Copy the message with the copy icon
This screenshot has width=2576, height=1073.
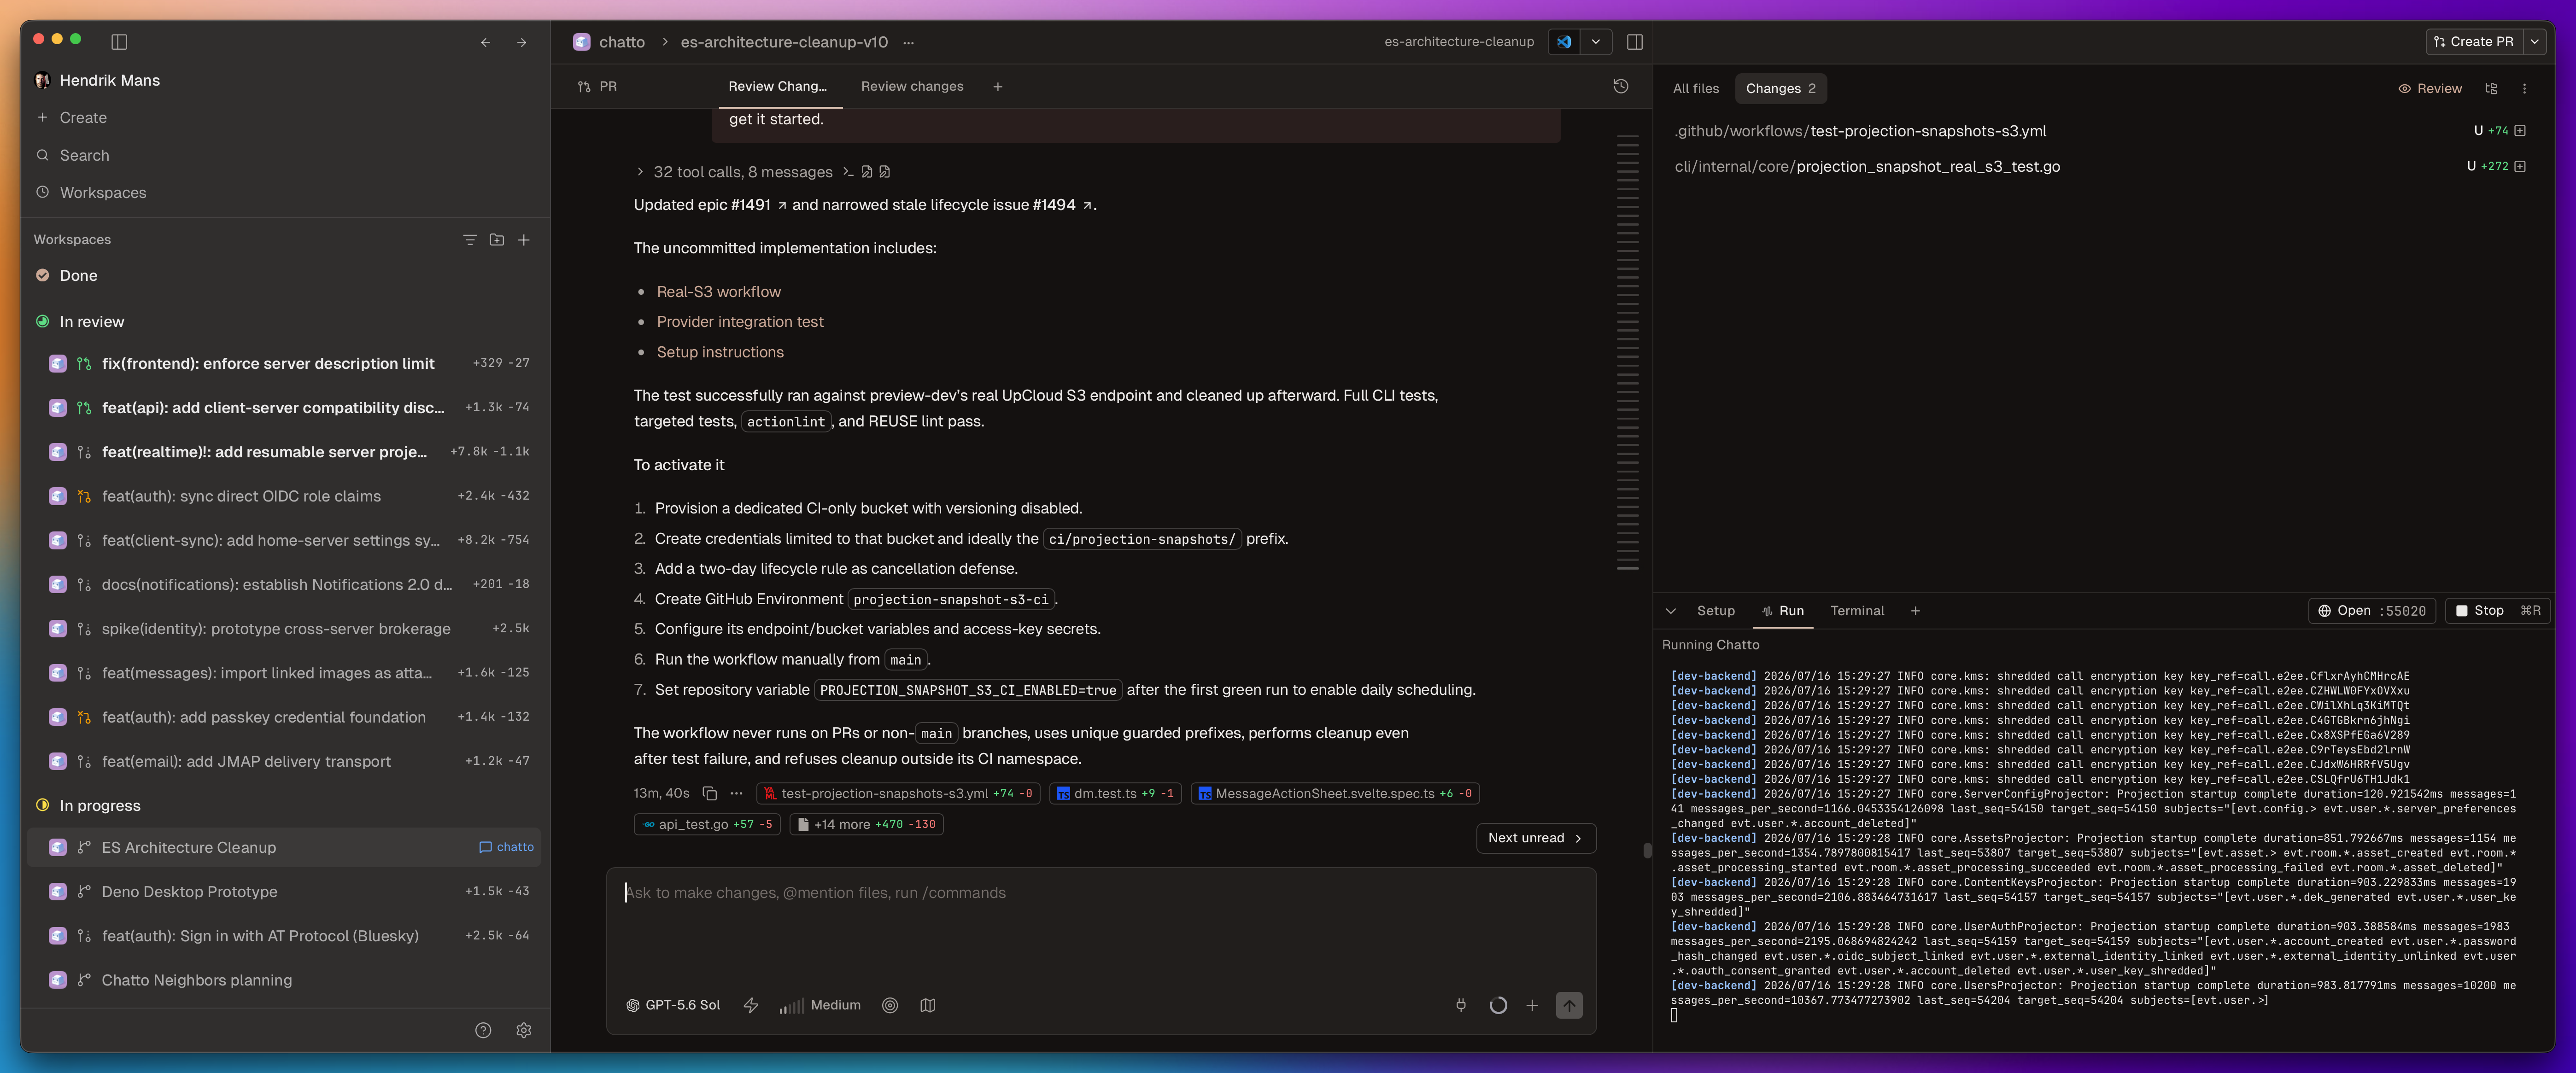click(x=710, y=794)
